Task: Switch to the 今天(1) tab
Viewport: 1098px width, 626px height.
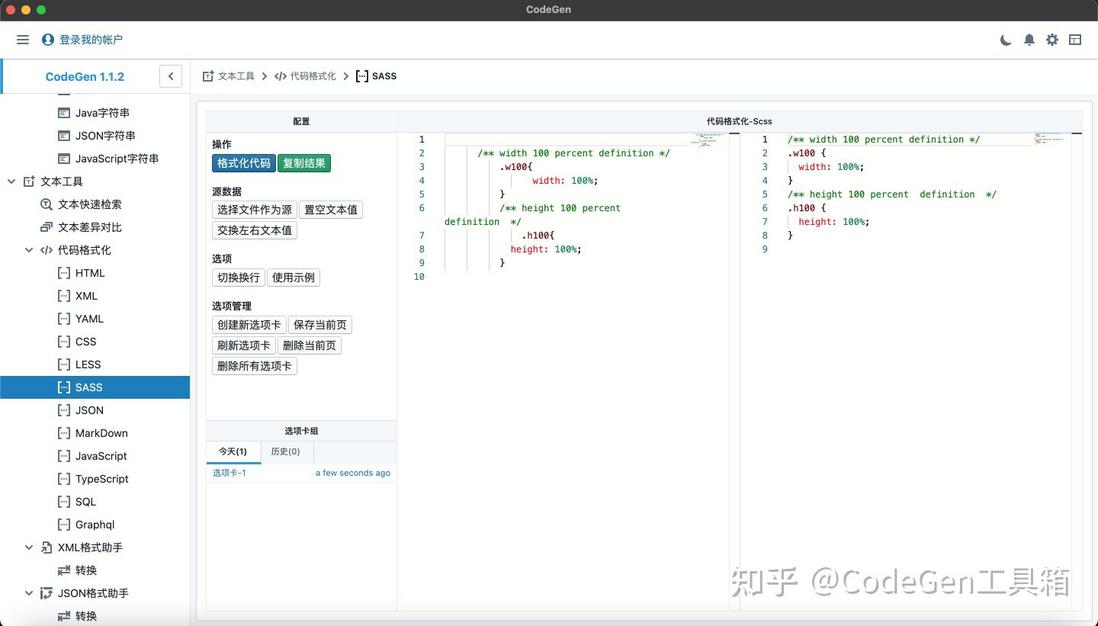Action: (x=233, y=452)
